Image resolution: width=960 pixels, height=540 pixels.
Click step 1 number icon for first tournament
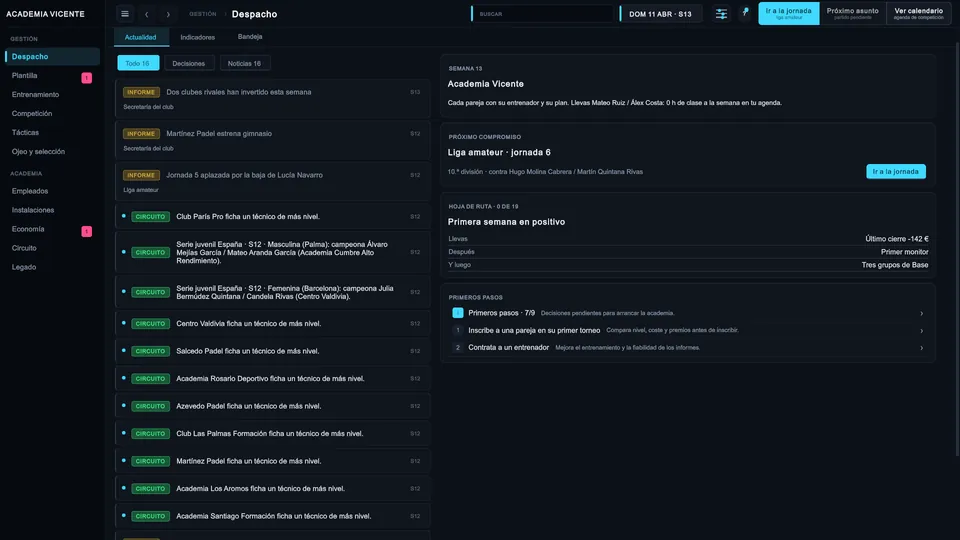click(x=457, y=330)
